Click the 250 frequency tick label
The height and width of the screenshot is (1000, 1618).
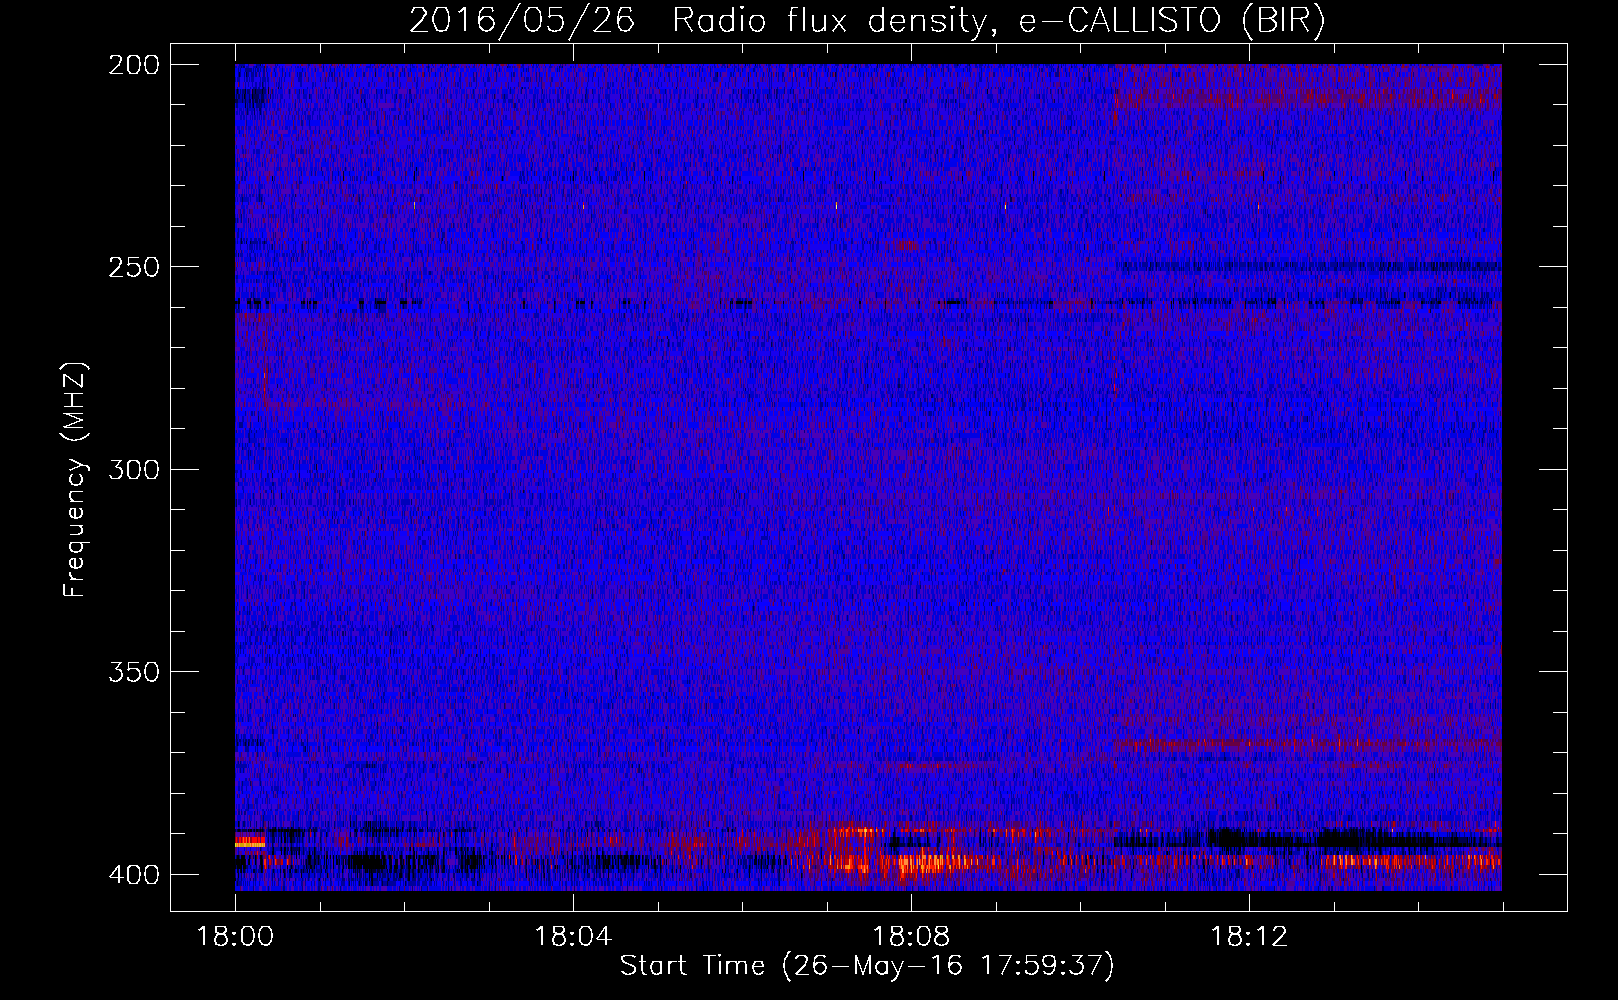coord(134,267)
